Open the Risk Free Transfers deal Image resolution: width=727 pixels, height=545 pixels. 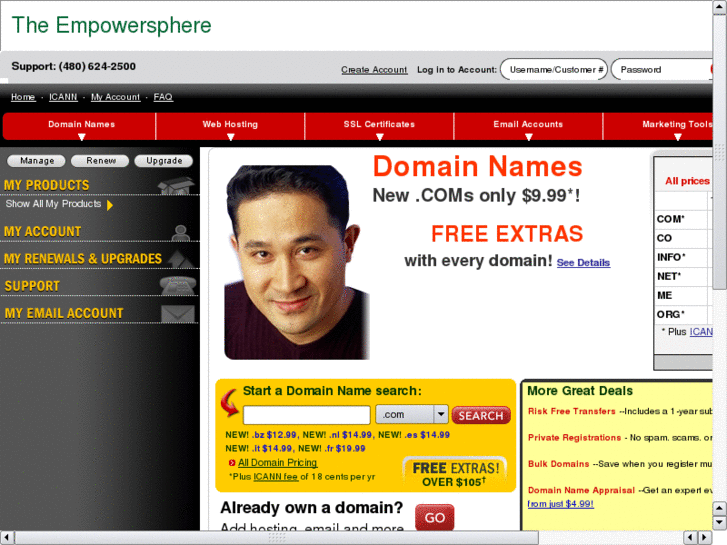point(572,411)
